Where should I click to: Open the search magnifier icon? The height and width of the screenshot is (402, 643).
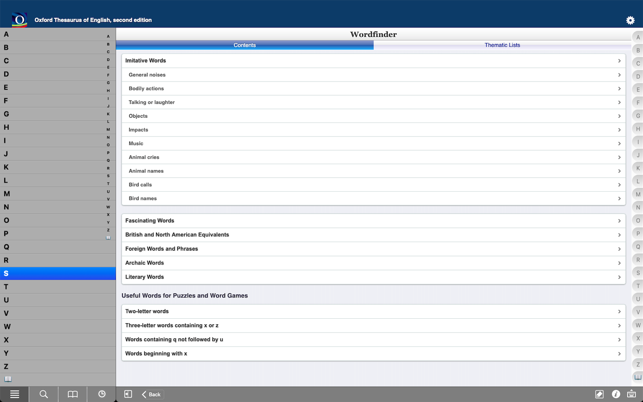point(43,394)
